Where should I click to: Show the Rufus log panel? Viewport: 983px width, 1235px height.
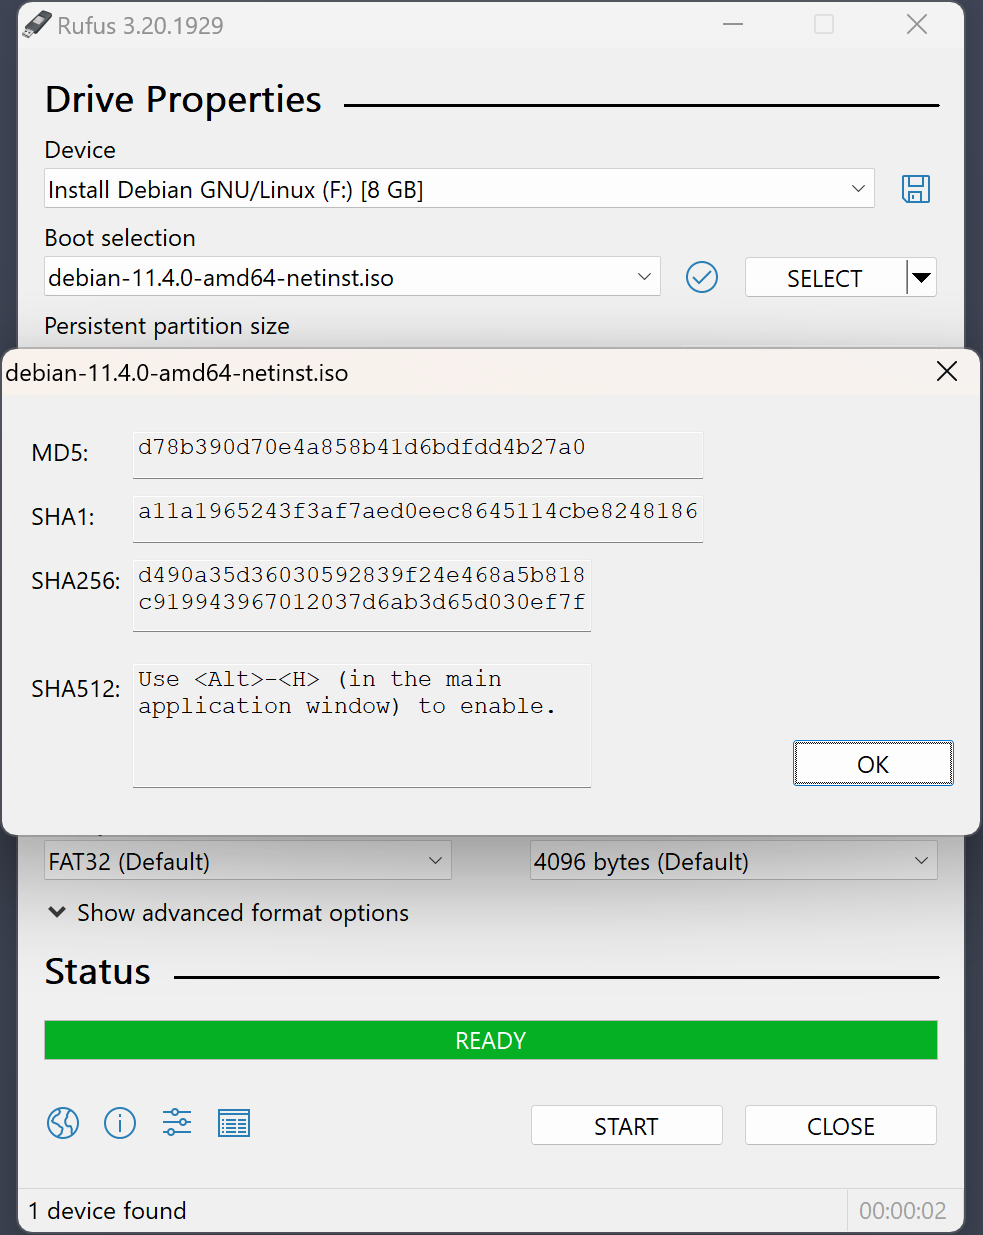point(233,1123)
